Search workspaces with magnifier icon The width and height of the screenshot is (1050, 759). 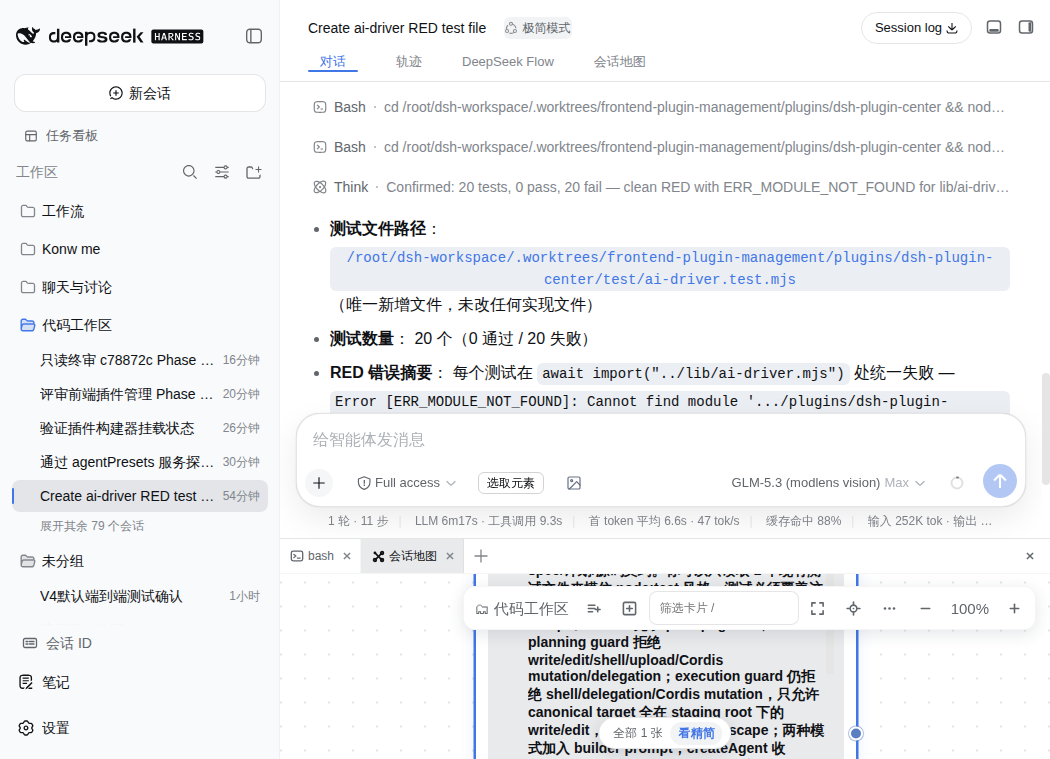190,172
